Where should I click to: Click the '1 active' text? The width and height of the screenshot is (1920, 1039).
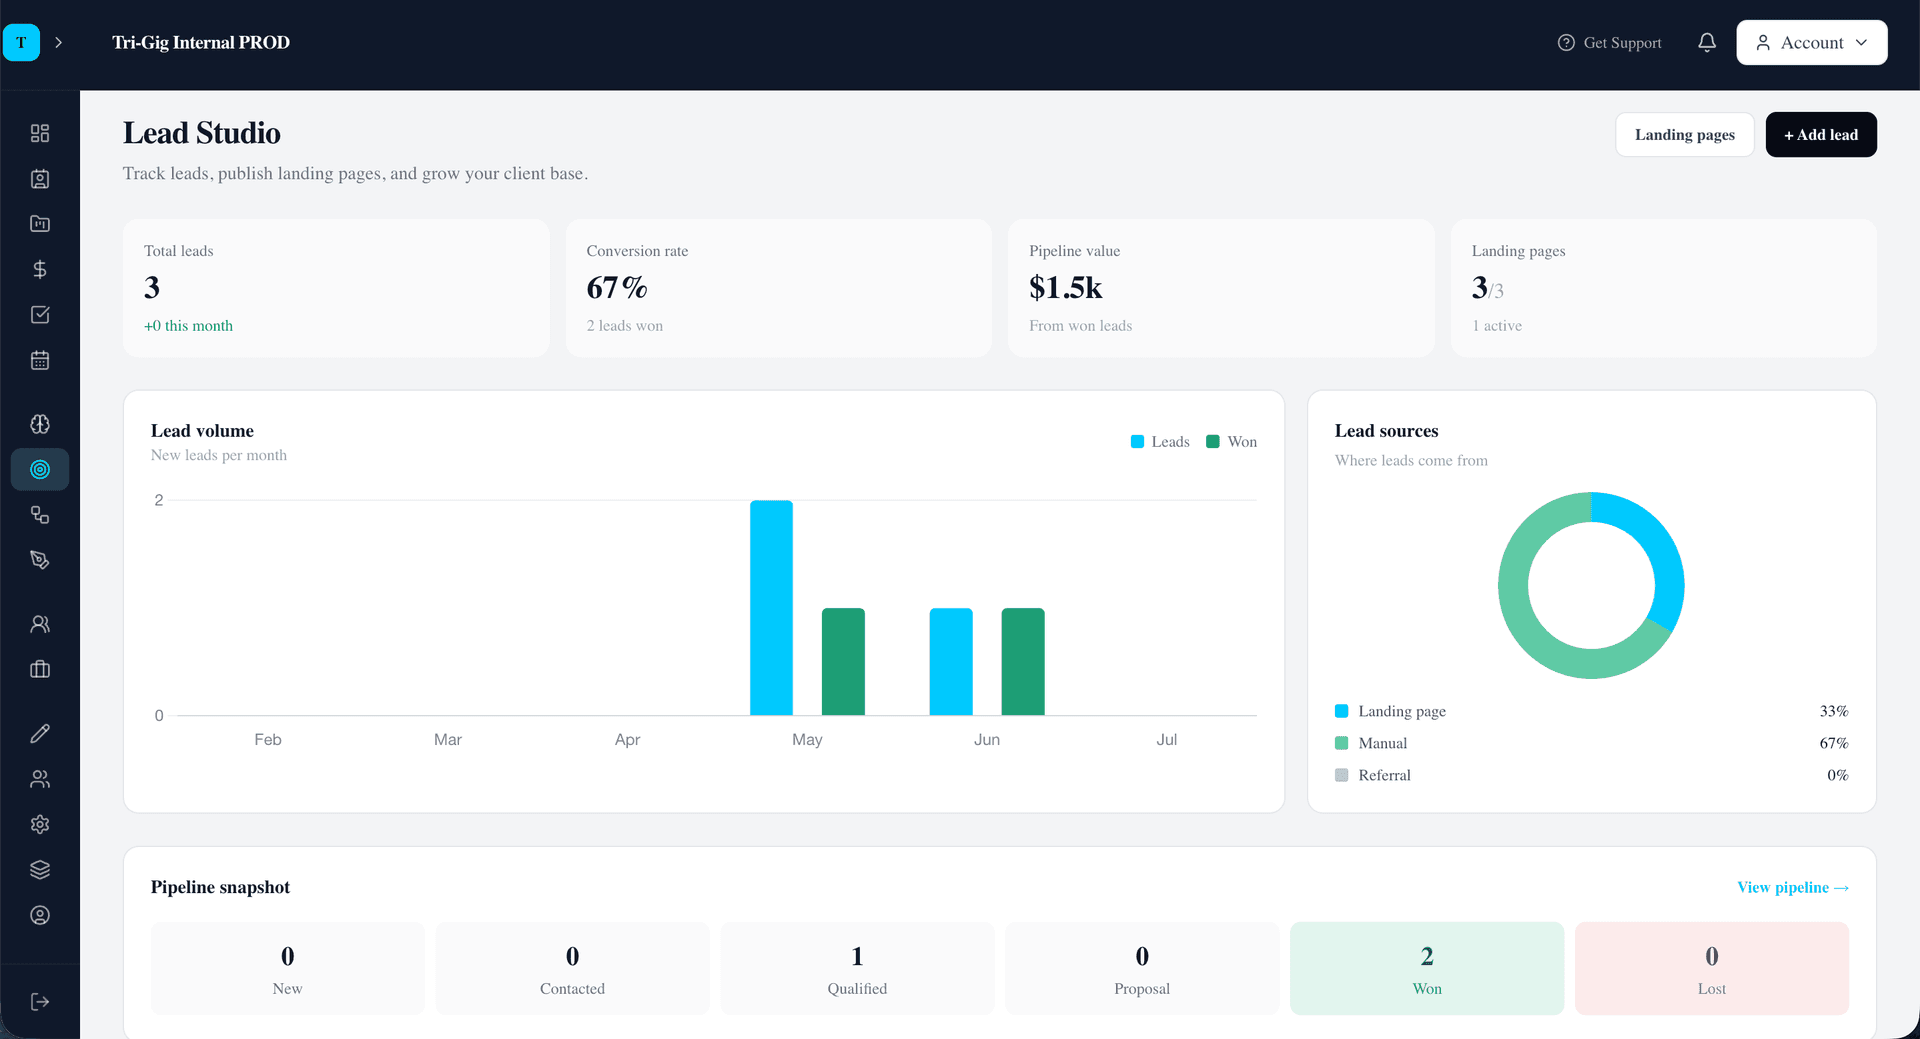[1497, 326]
